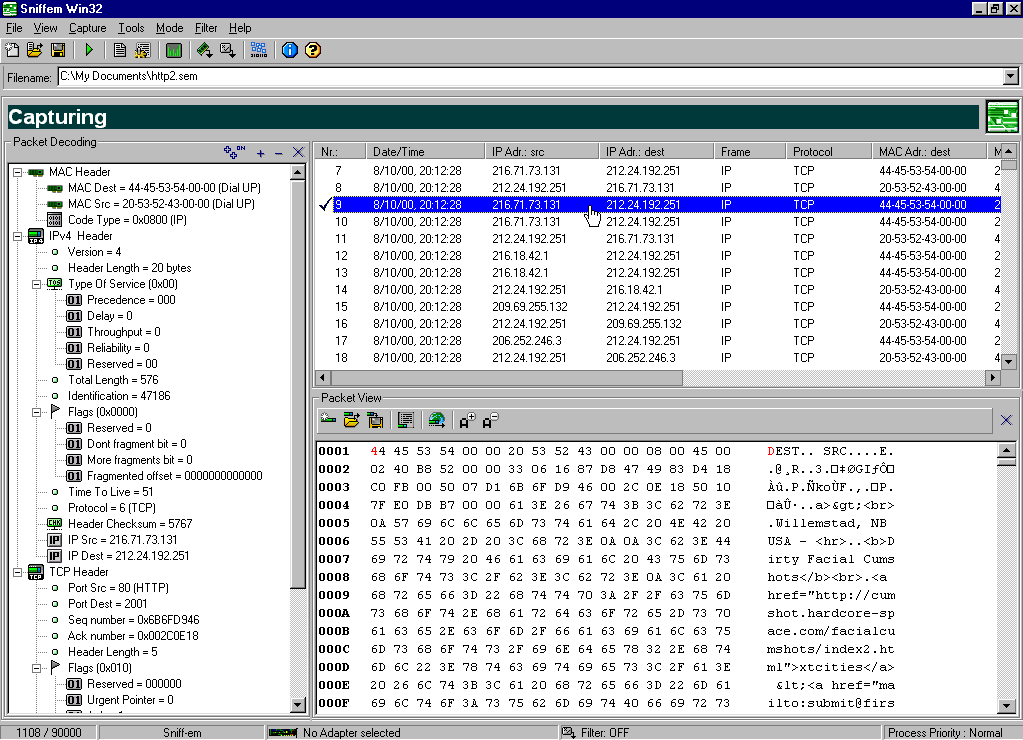Click the floppy disk save icon
The height and width of the screenshot is (740, 1023).
[x=58, y=50]
